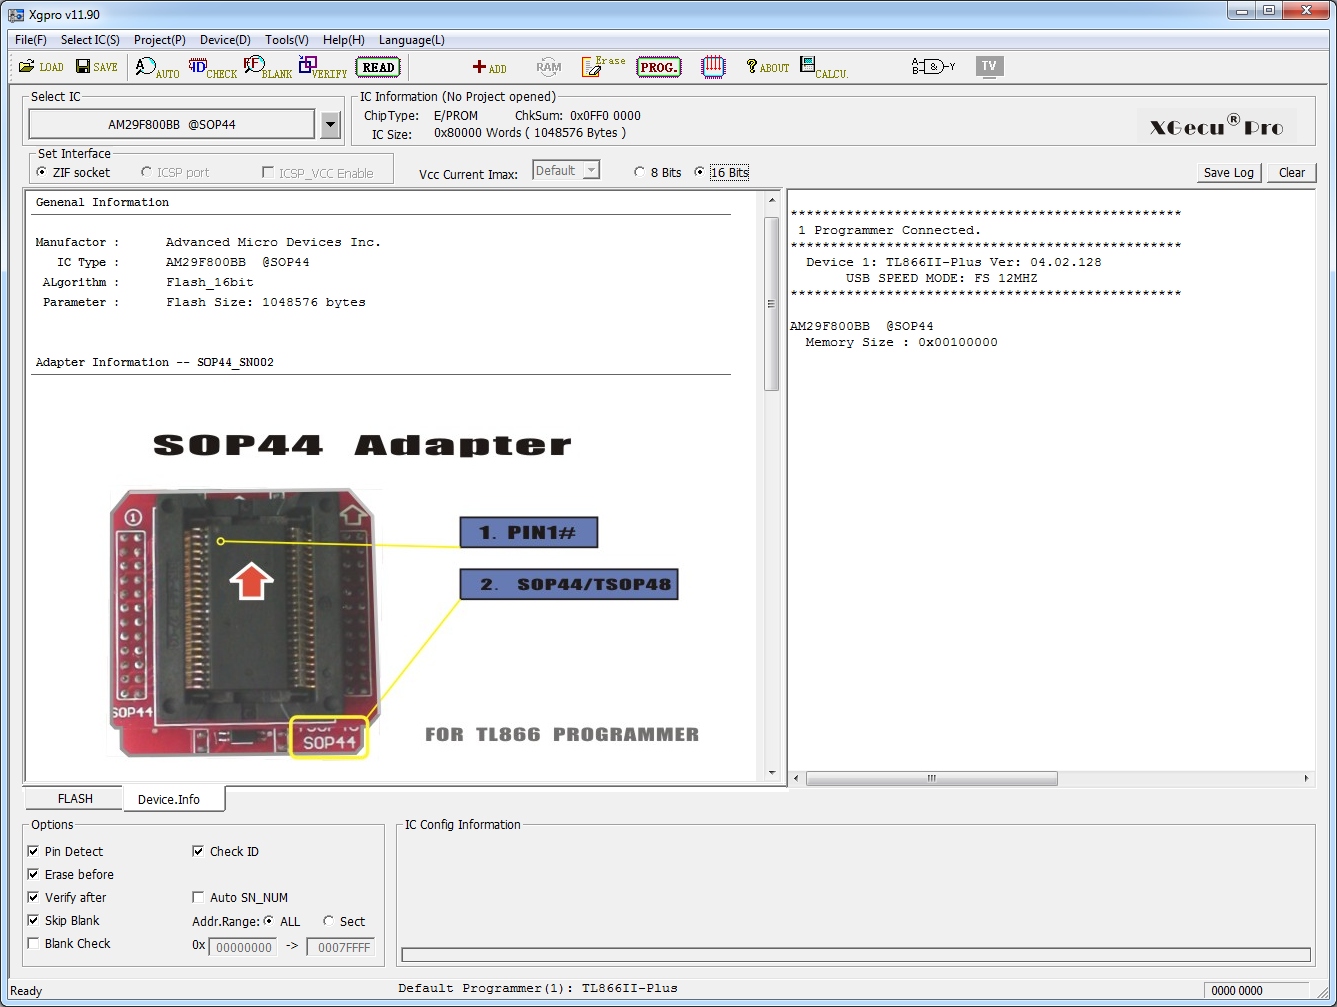Toggle the Auto SN_NUM checkbox
This screenshot has width=1337, height=1007.
pos(198,898)
